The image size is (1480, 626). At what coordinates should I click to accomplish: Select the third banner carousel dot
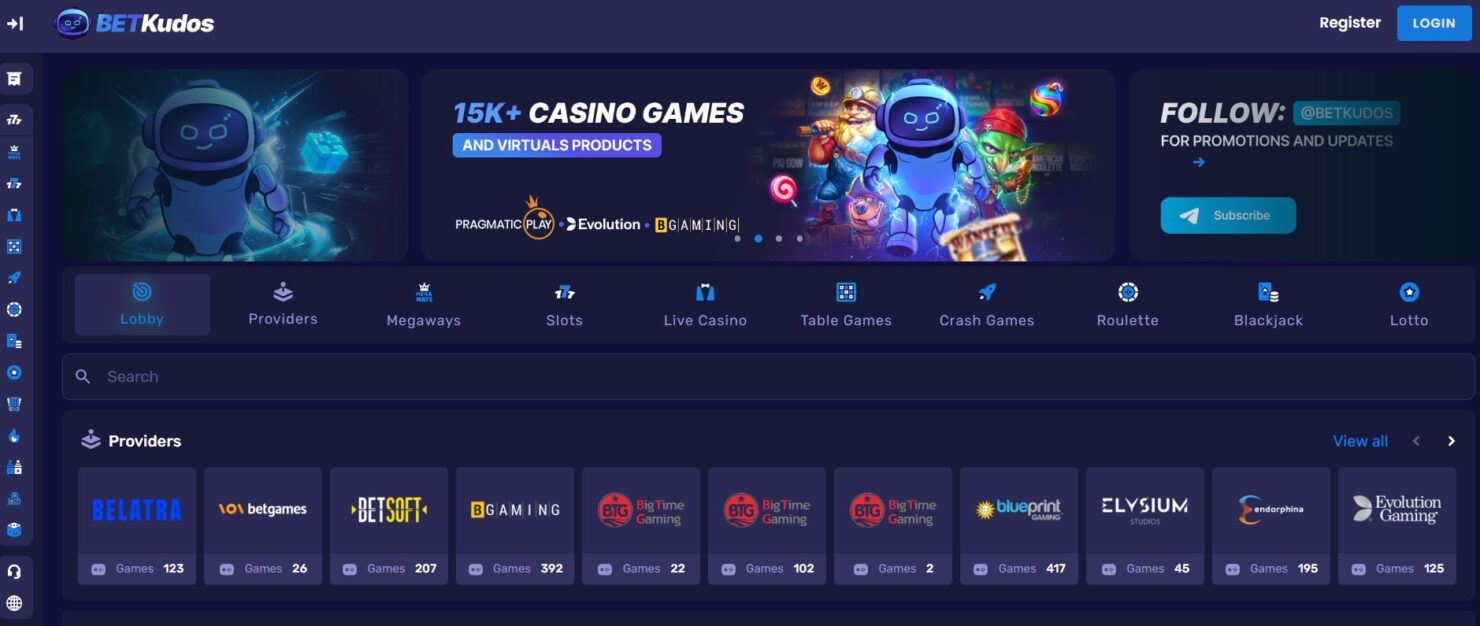[779, 239]
